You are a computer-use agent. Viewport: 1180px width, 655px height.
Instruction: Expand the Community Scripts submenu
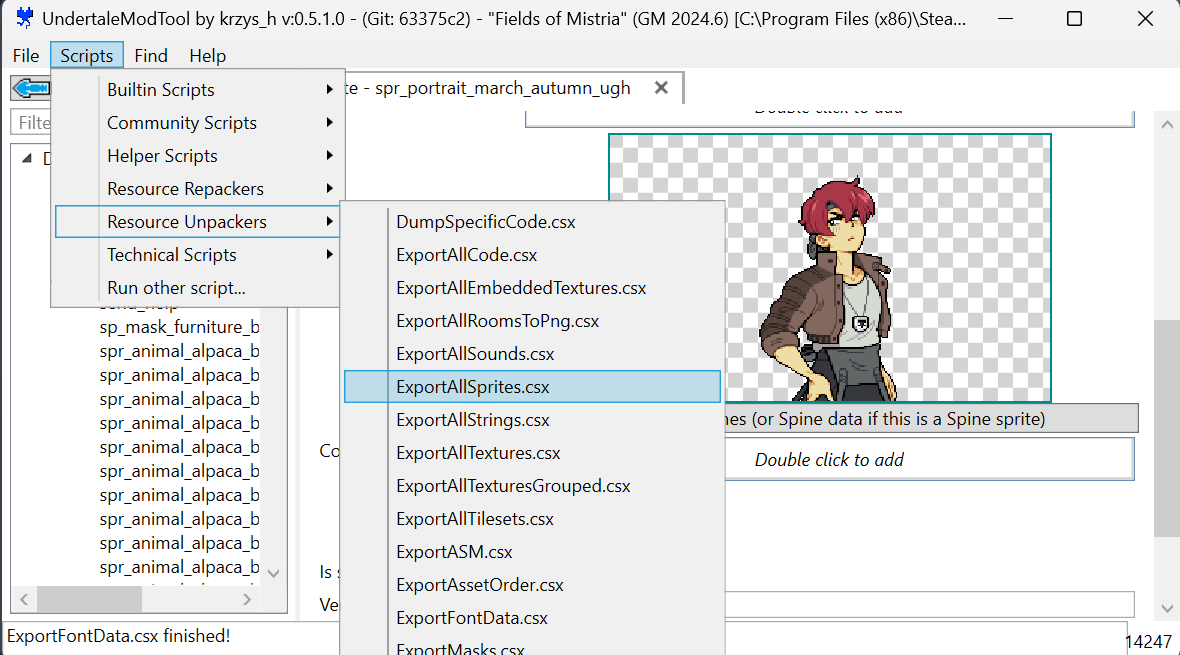[197, 123]
